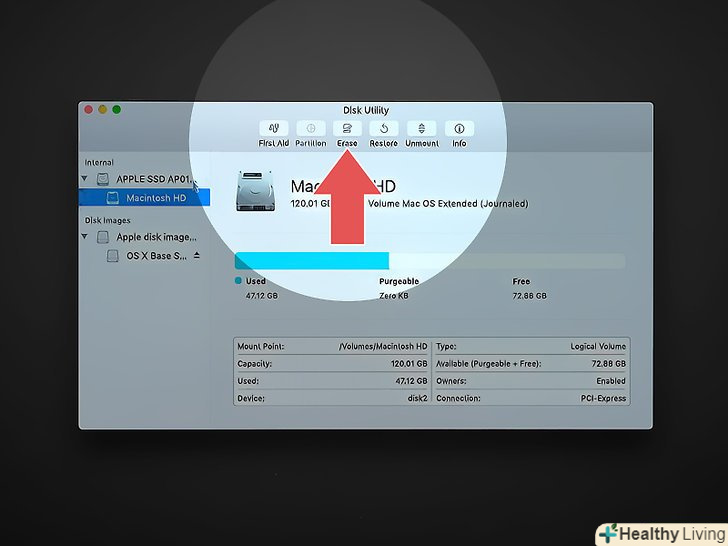
Task: Select Apple disk image in sidebar
Action: pyautogui.click(x=144, y=237)
